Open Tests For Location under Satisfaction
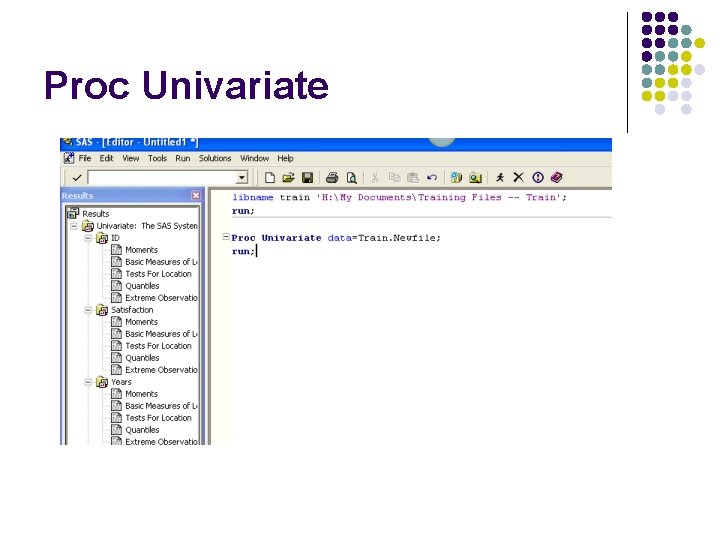 click(x=152, y=346)
